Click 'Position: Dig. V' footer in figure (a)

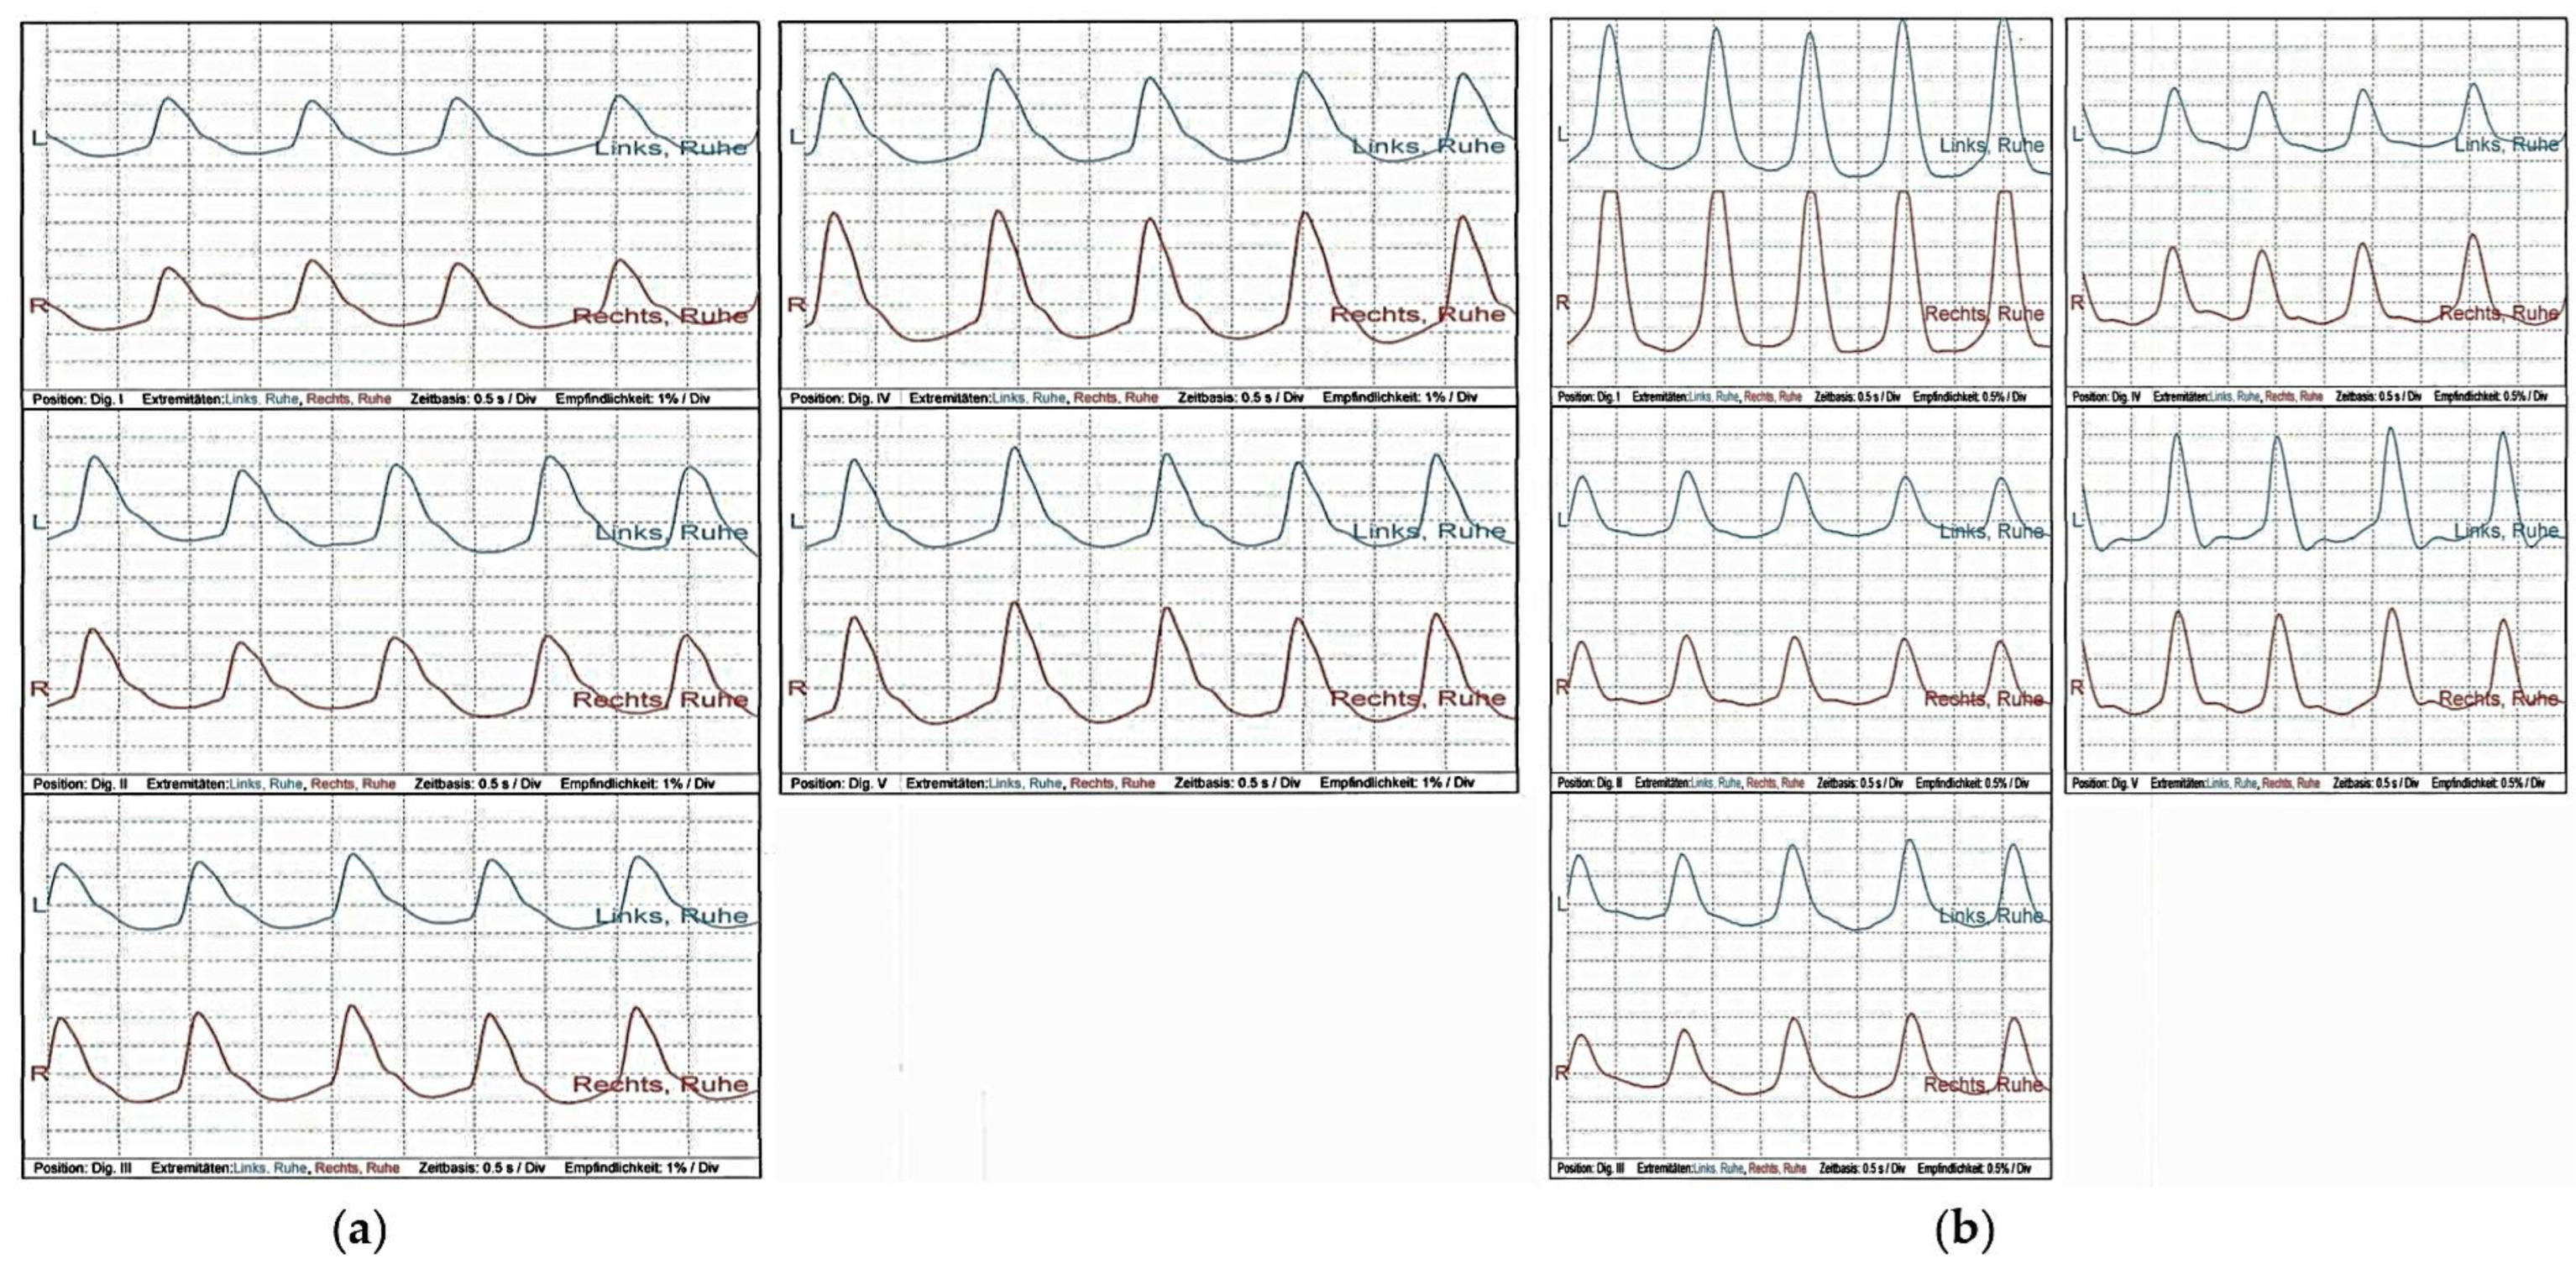[838, 783]
